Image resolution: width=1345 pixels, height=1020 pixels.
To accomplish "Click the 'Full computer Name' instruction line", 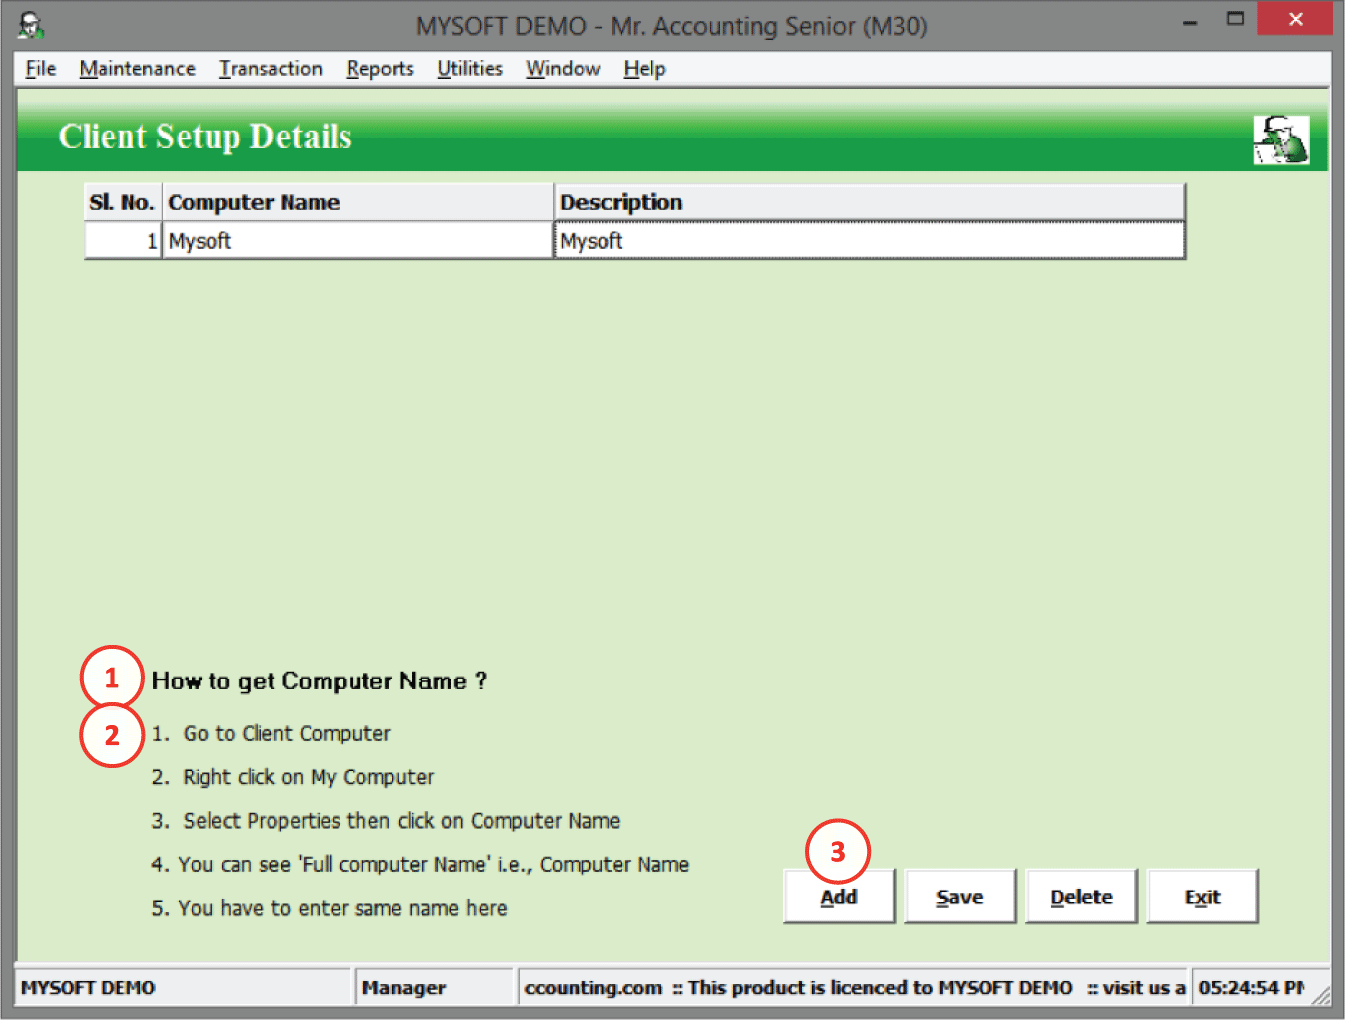I will (420, 865).
